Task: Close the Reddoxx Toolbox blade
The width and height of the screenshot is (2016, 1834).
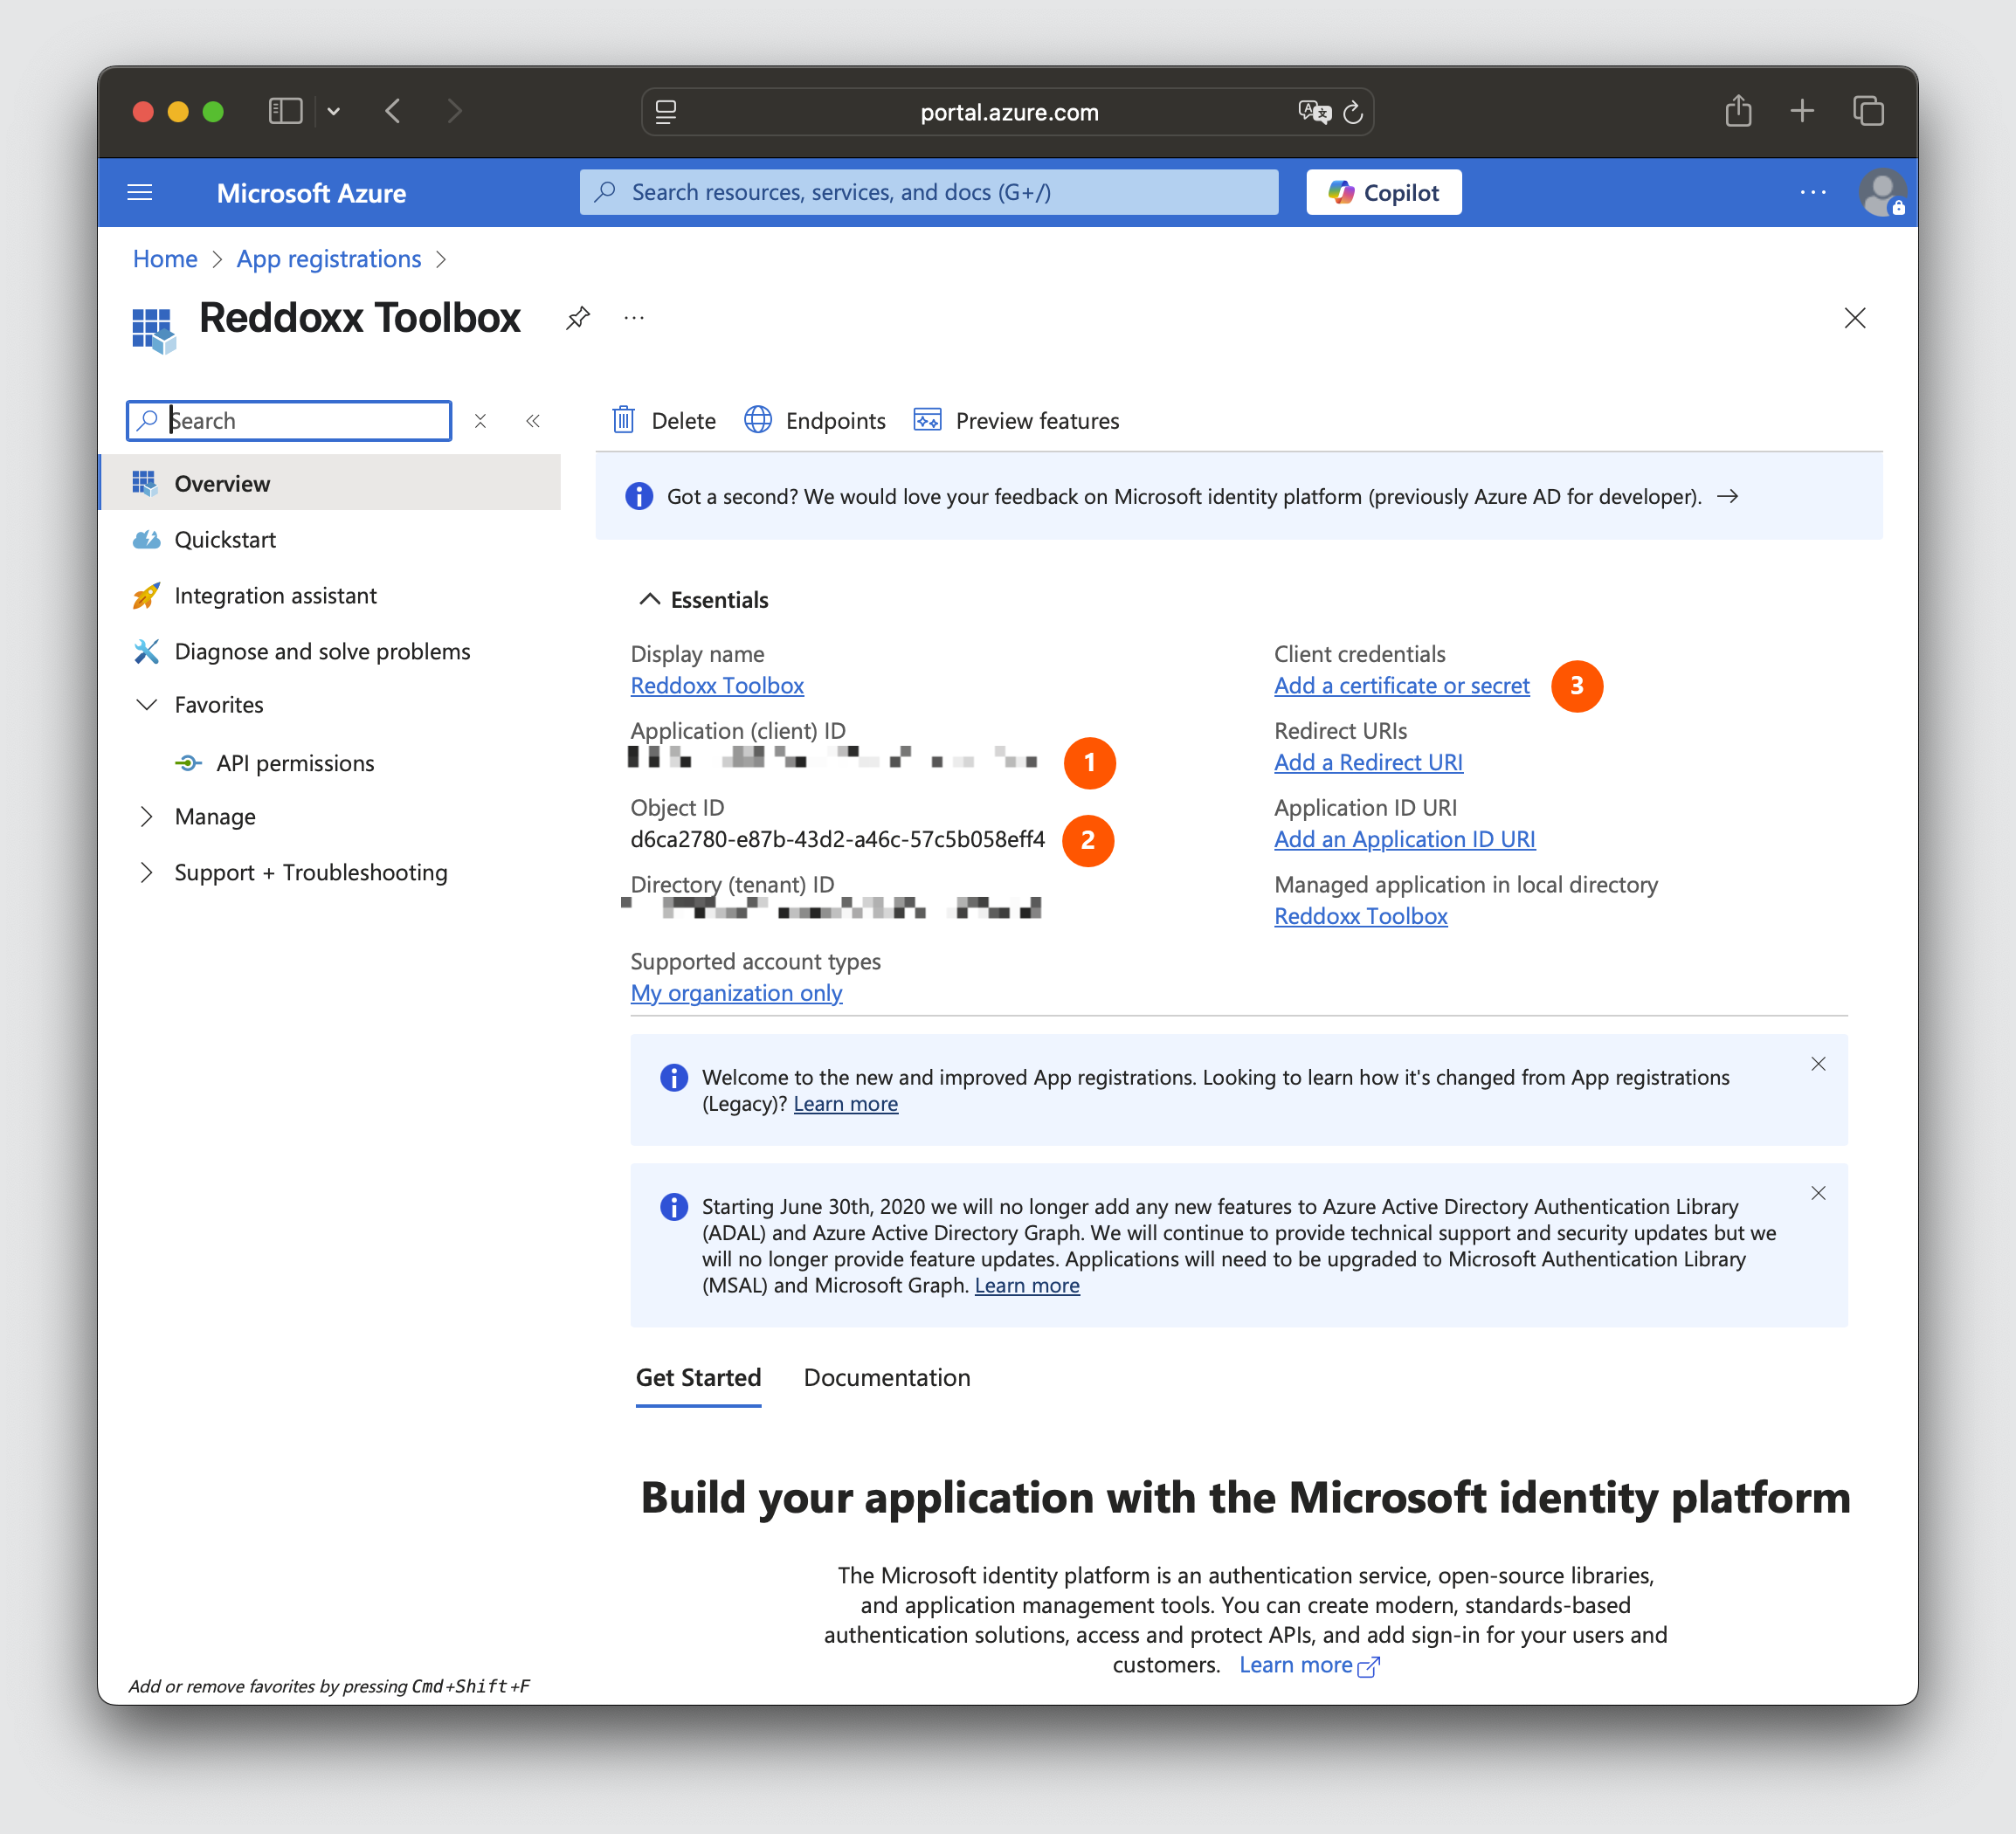Action: (1854, 318)
